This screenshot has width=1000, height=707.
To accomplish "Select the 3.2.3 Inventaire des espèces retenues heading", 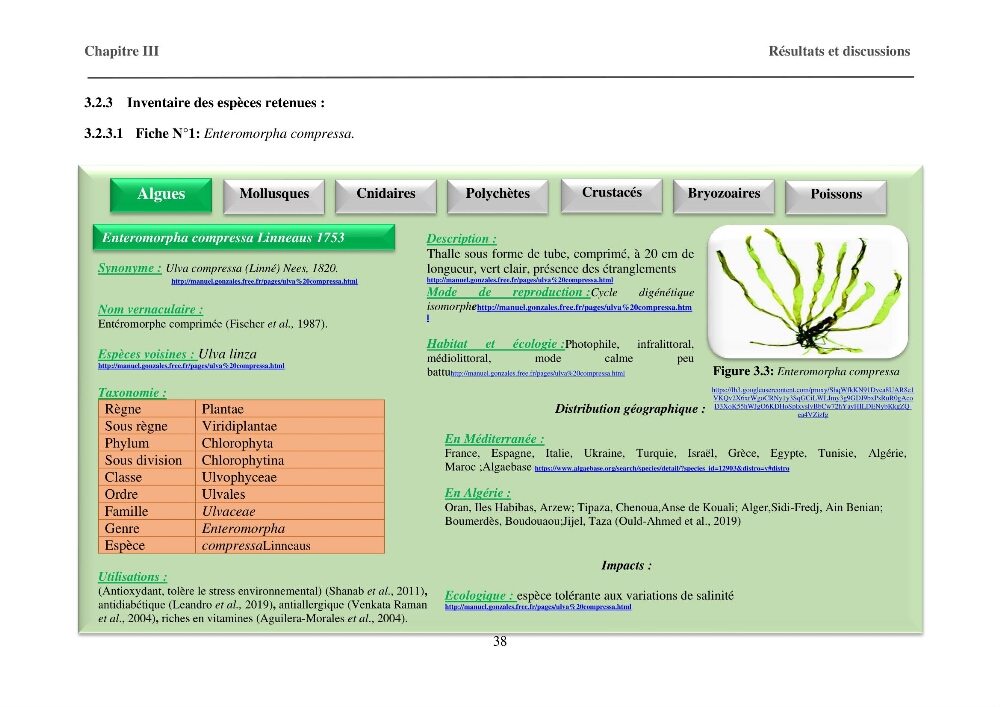I will 205,103.
